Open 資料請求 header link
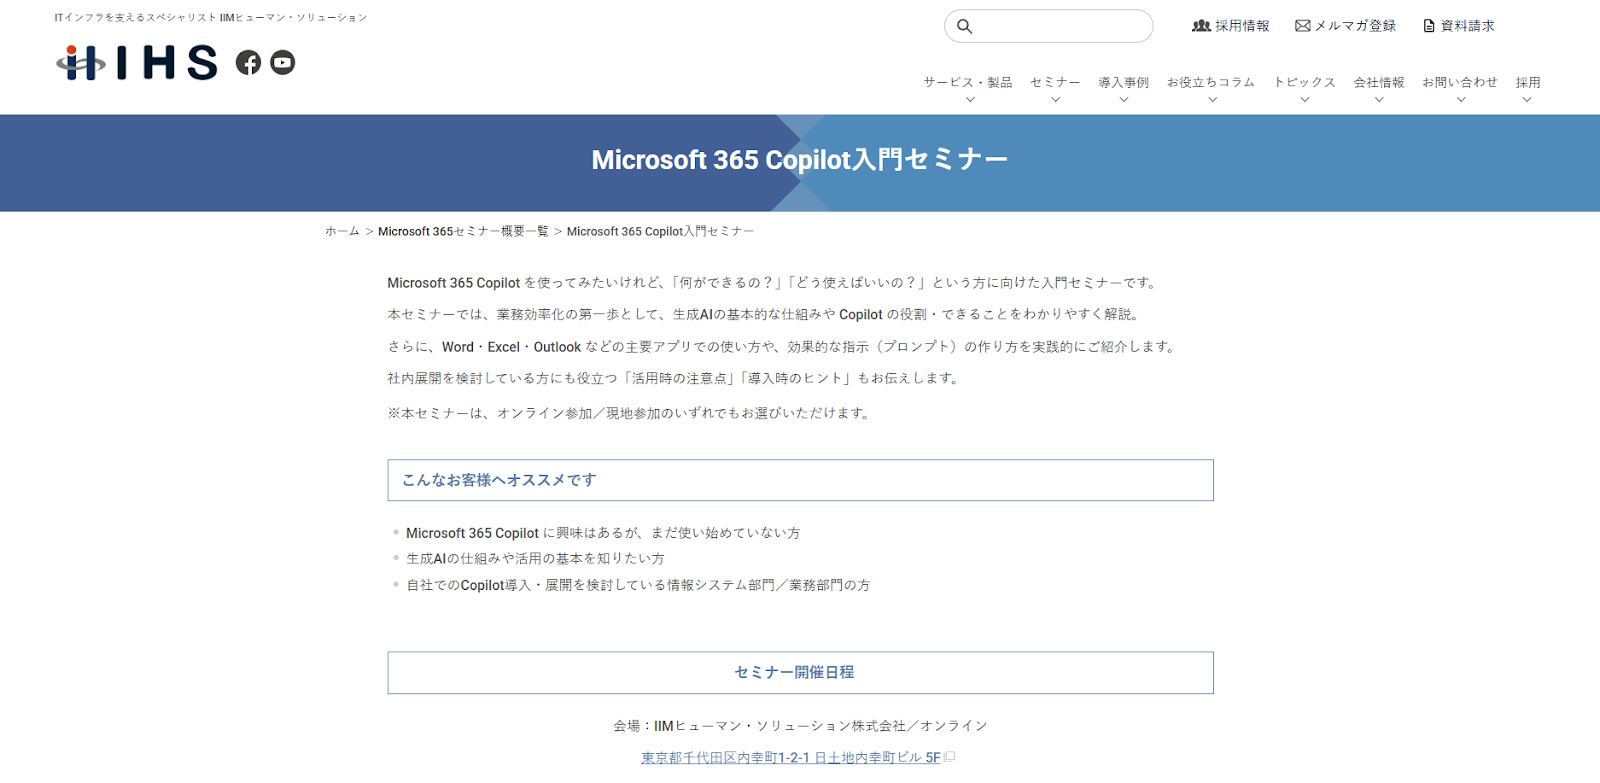The width and height of the screenshot is (1600, 783). click(1459, 26)
